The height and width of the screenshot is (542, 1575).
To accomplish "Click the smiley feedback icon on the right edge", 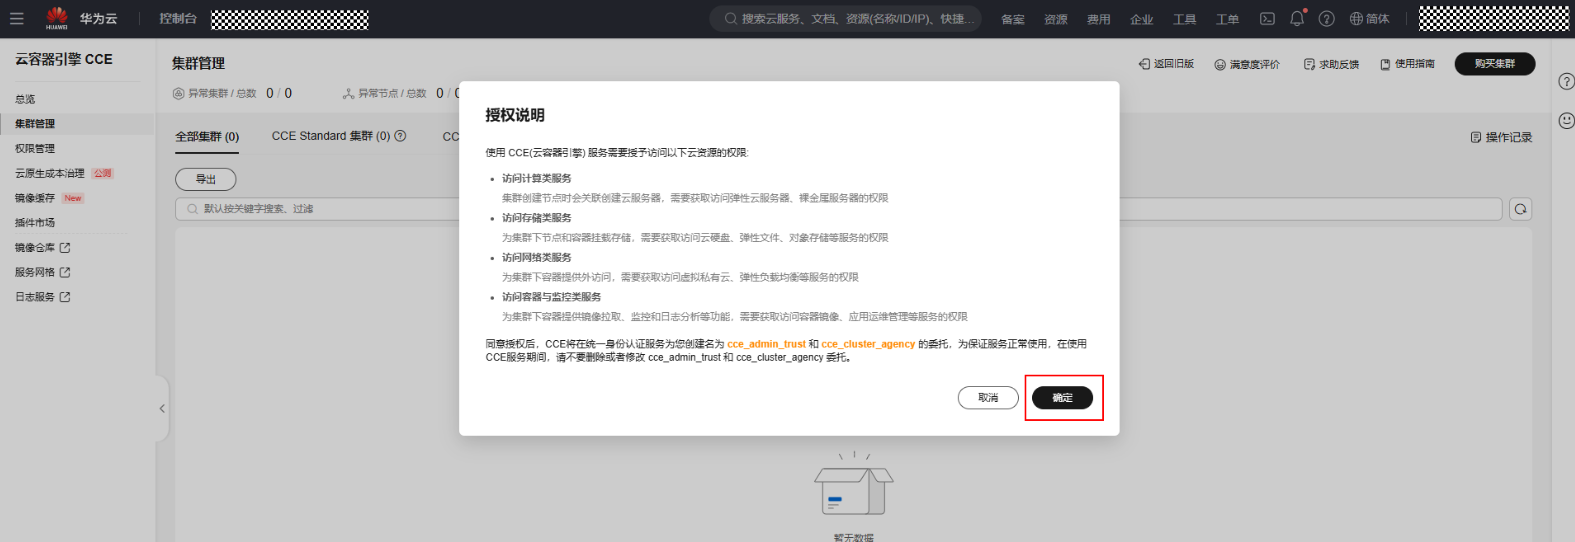I will coord(1566,120).
